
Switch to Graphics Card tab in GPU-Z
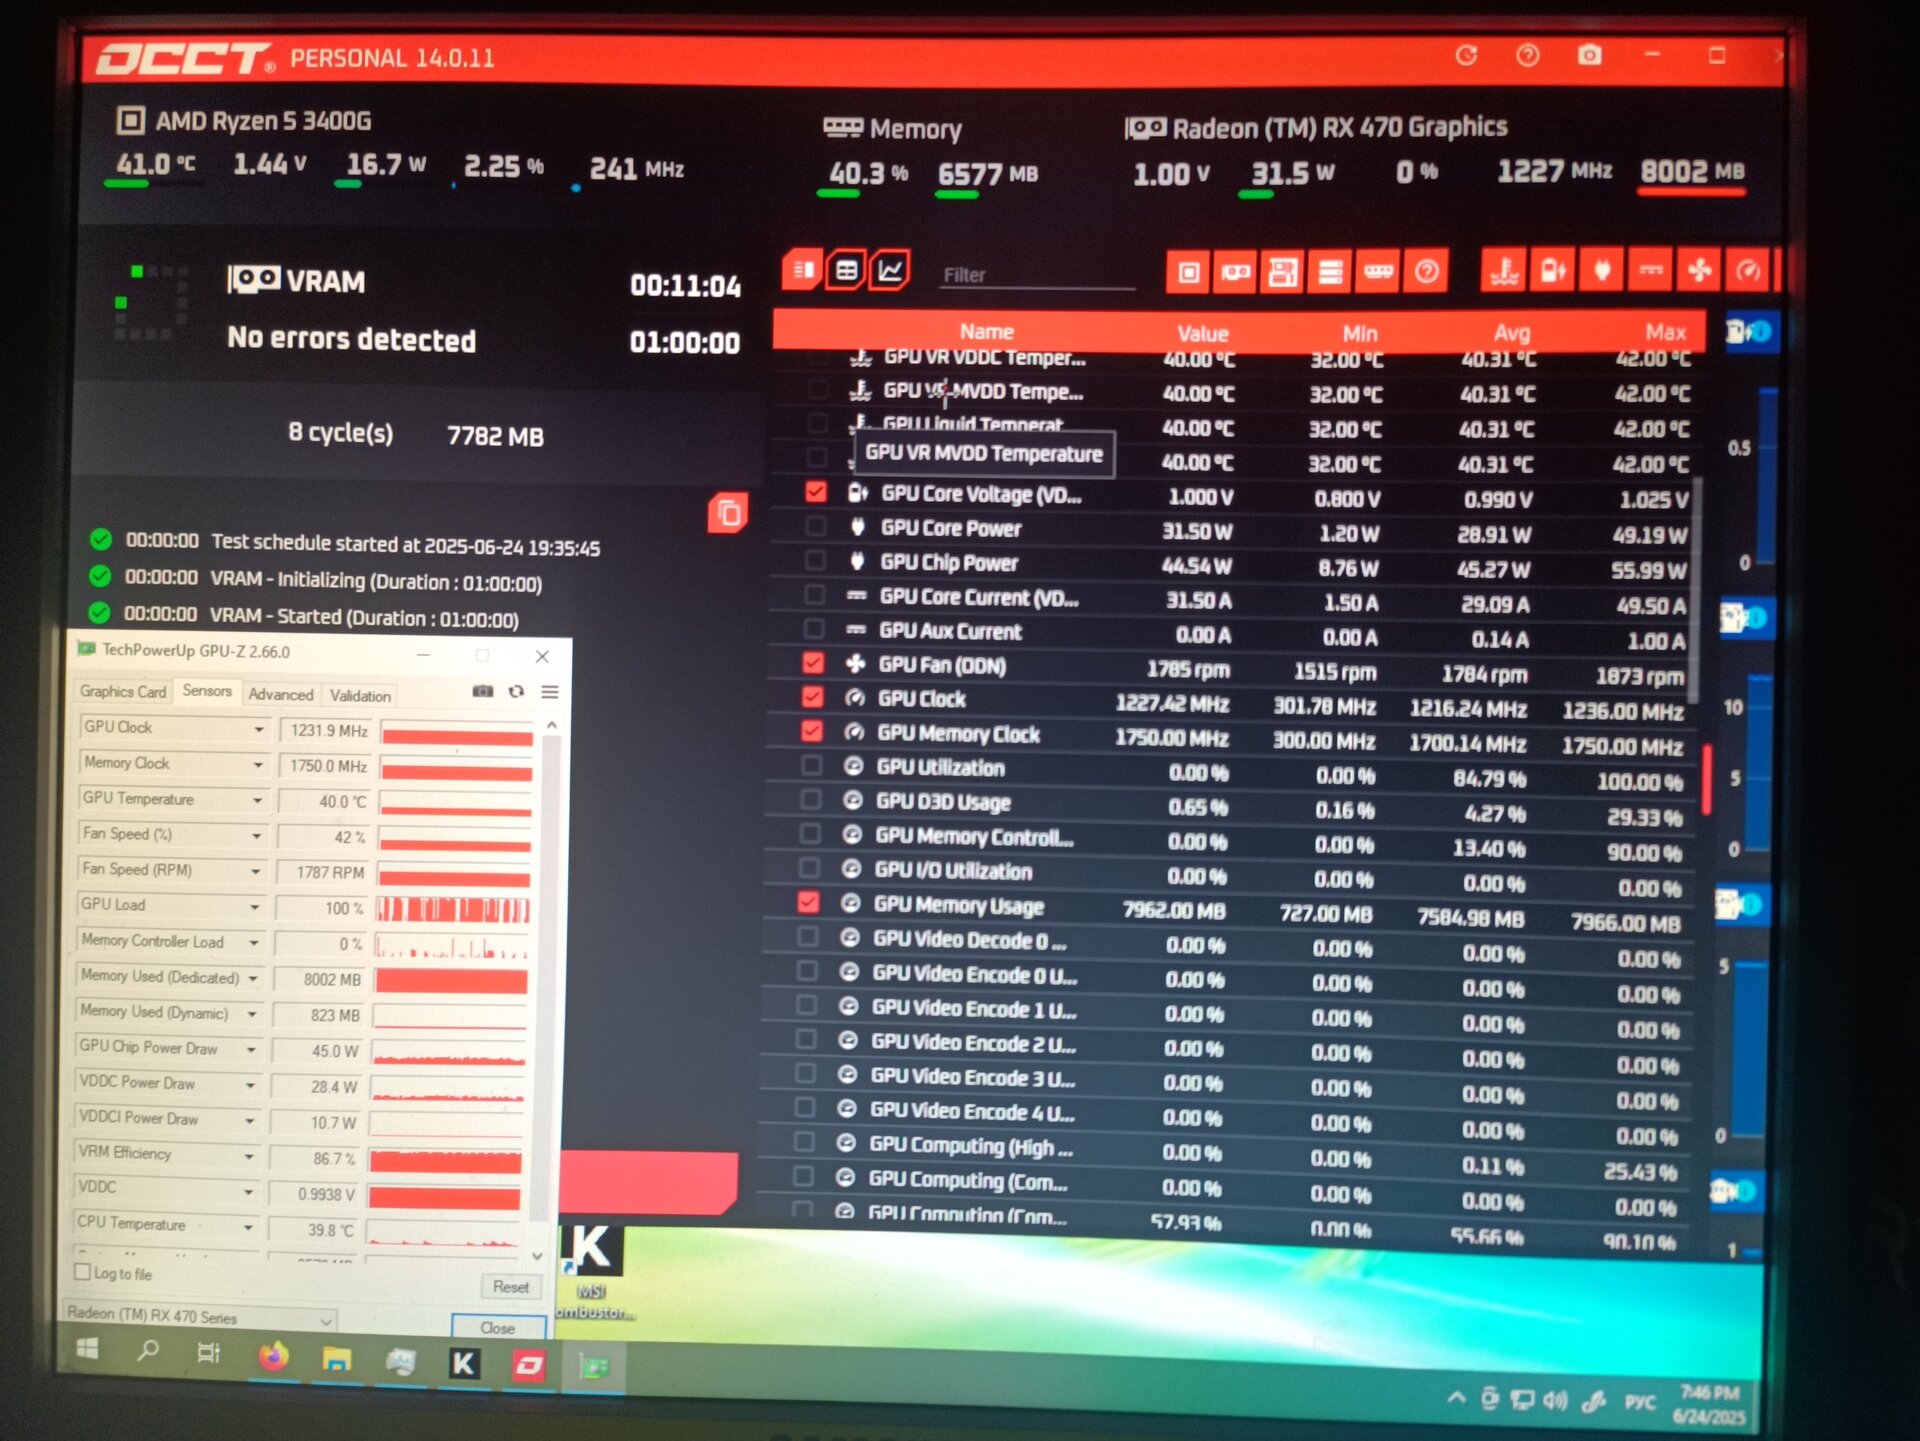click(123, 692)
